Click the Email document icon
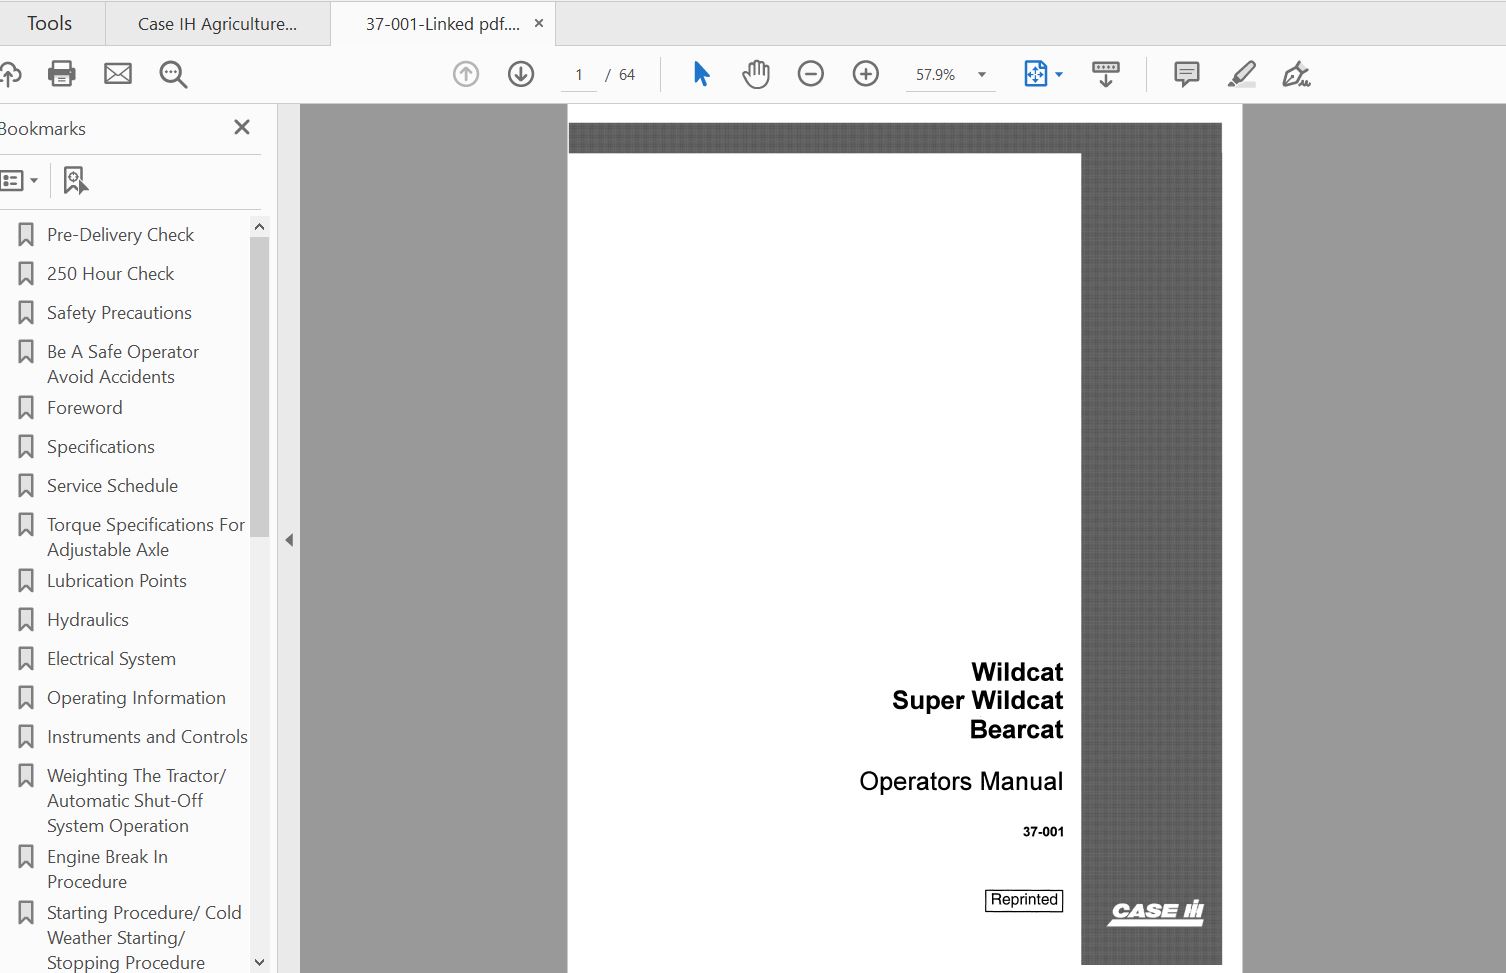 pos(117,73)
